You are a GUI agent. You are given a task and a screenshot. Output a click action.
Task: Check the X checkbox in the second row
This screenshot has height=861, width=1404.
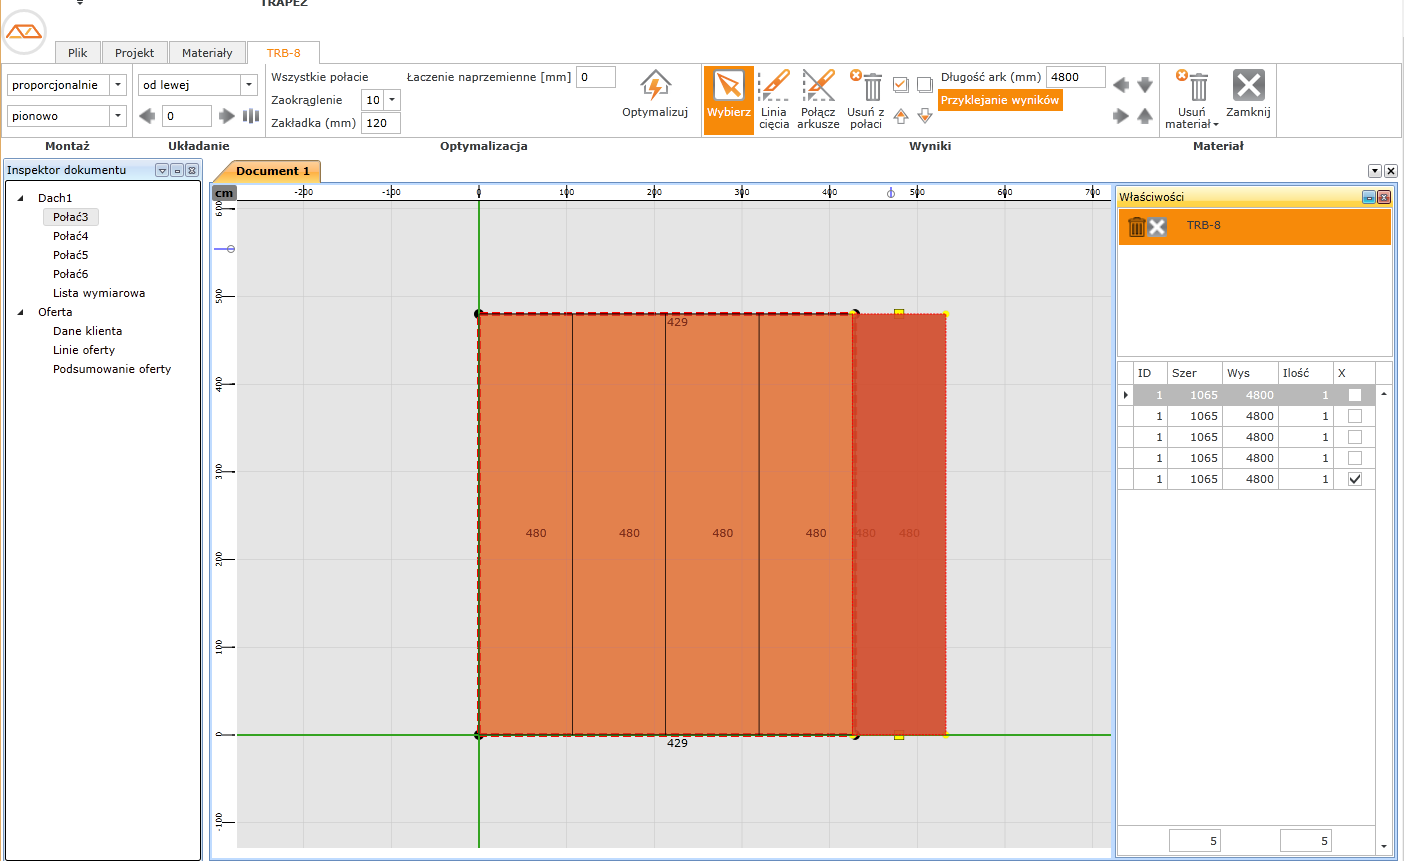coord(1355,416)
